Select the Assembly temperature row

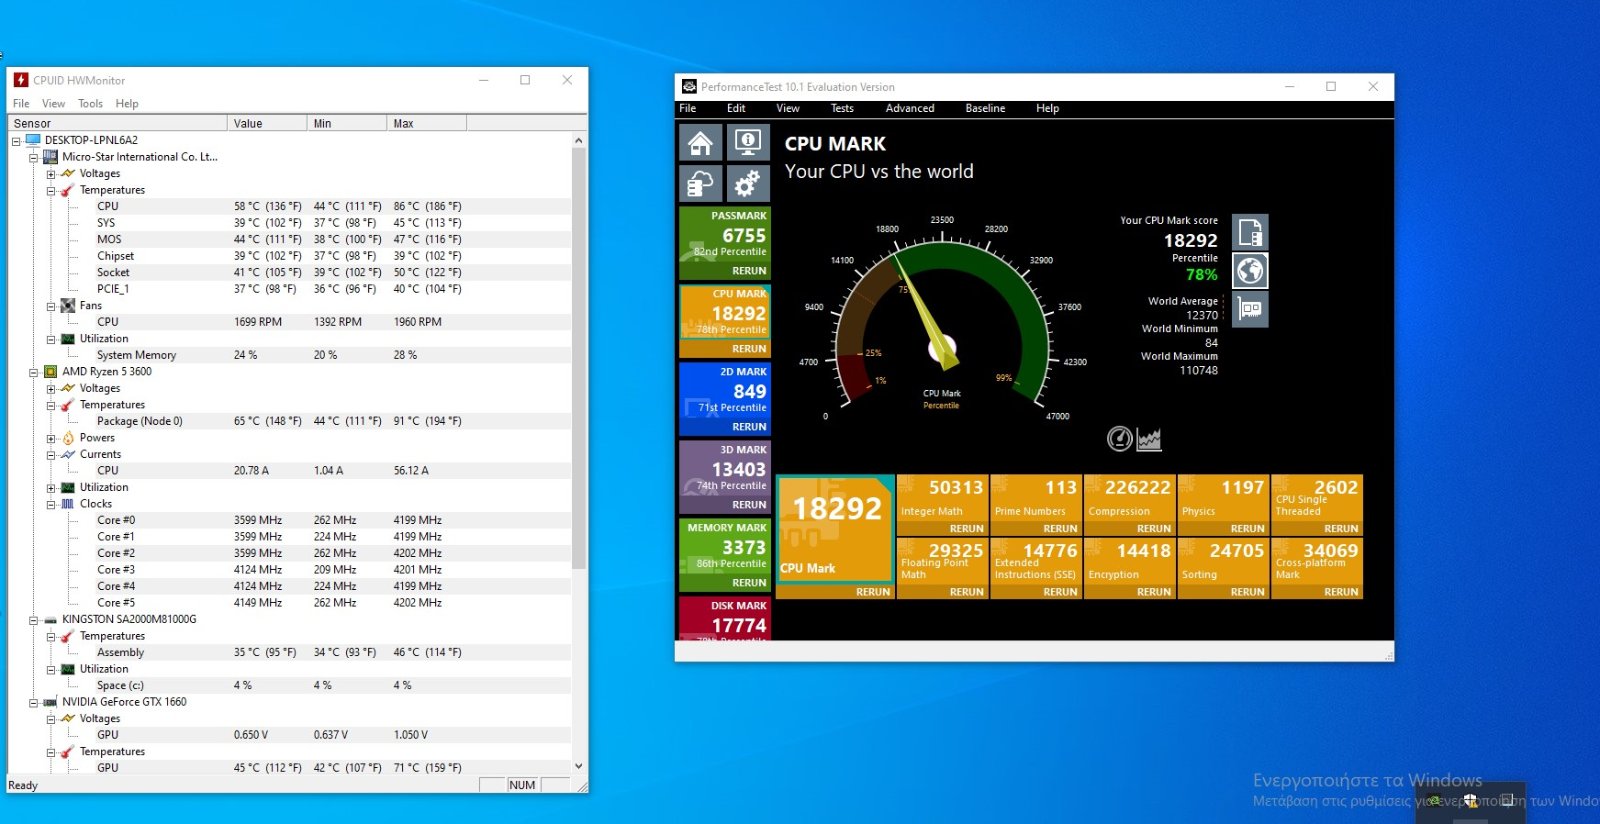pos(291,653)
